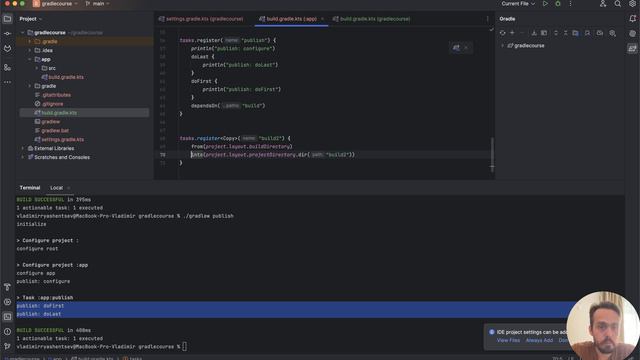Expand the .gradle folder
640x360 pixels.
pos(30,42)
